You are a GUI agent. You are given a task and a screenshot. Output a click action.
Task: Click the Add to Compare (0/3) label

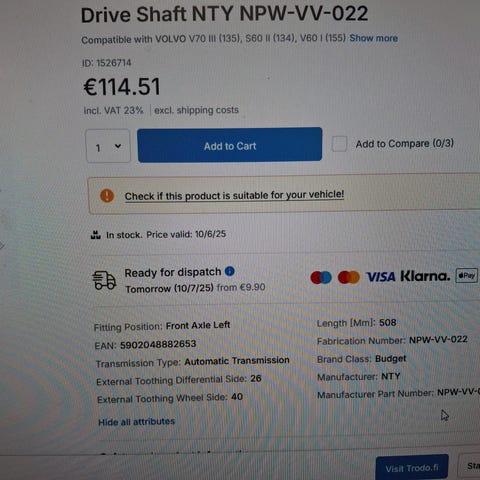404,144
